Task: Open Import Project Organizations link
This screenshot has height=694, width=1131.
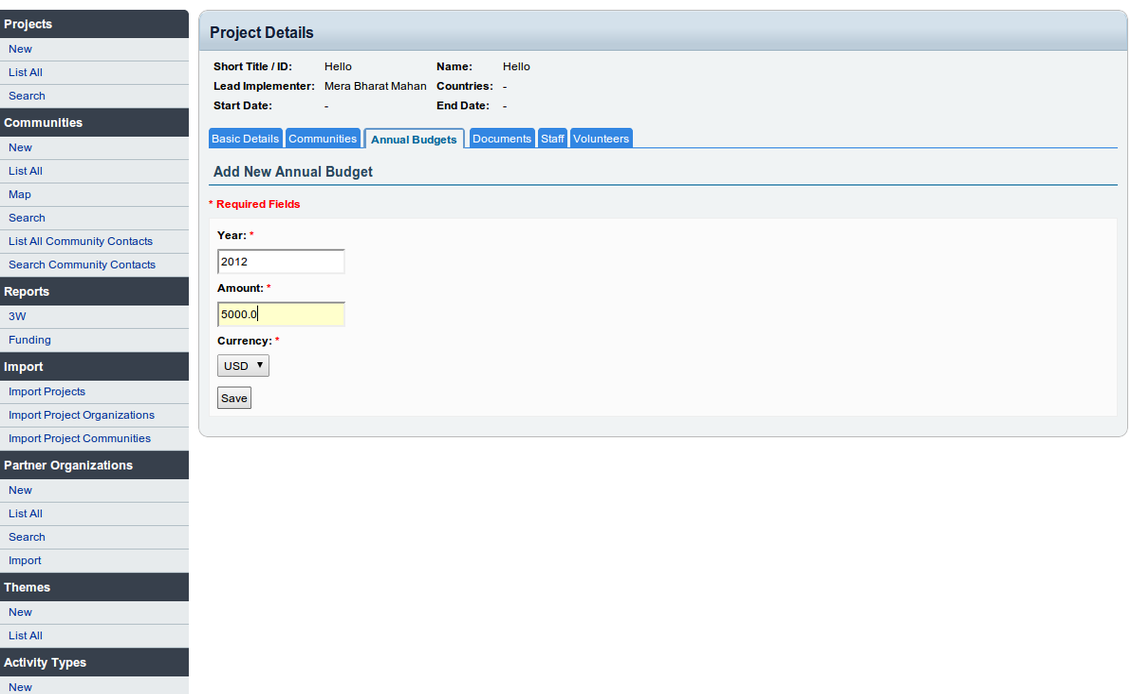Action: point(81,415)
